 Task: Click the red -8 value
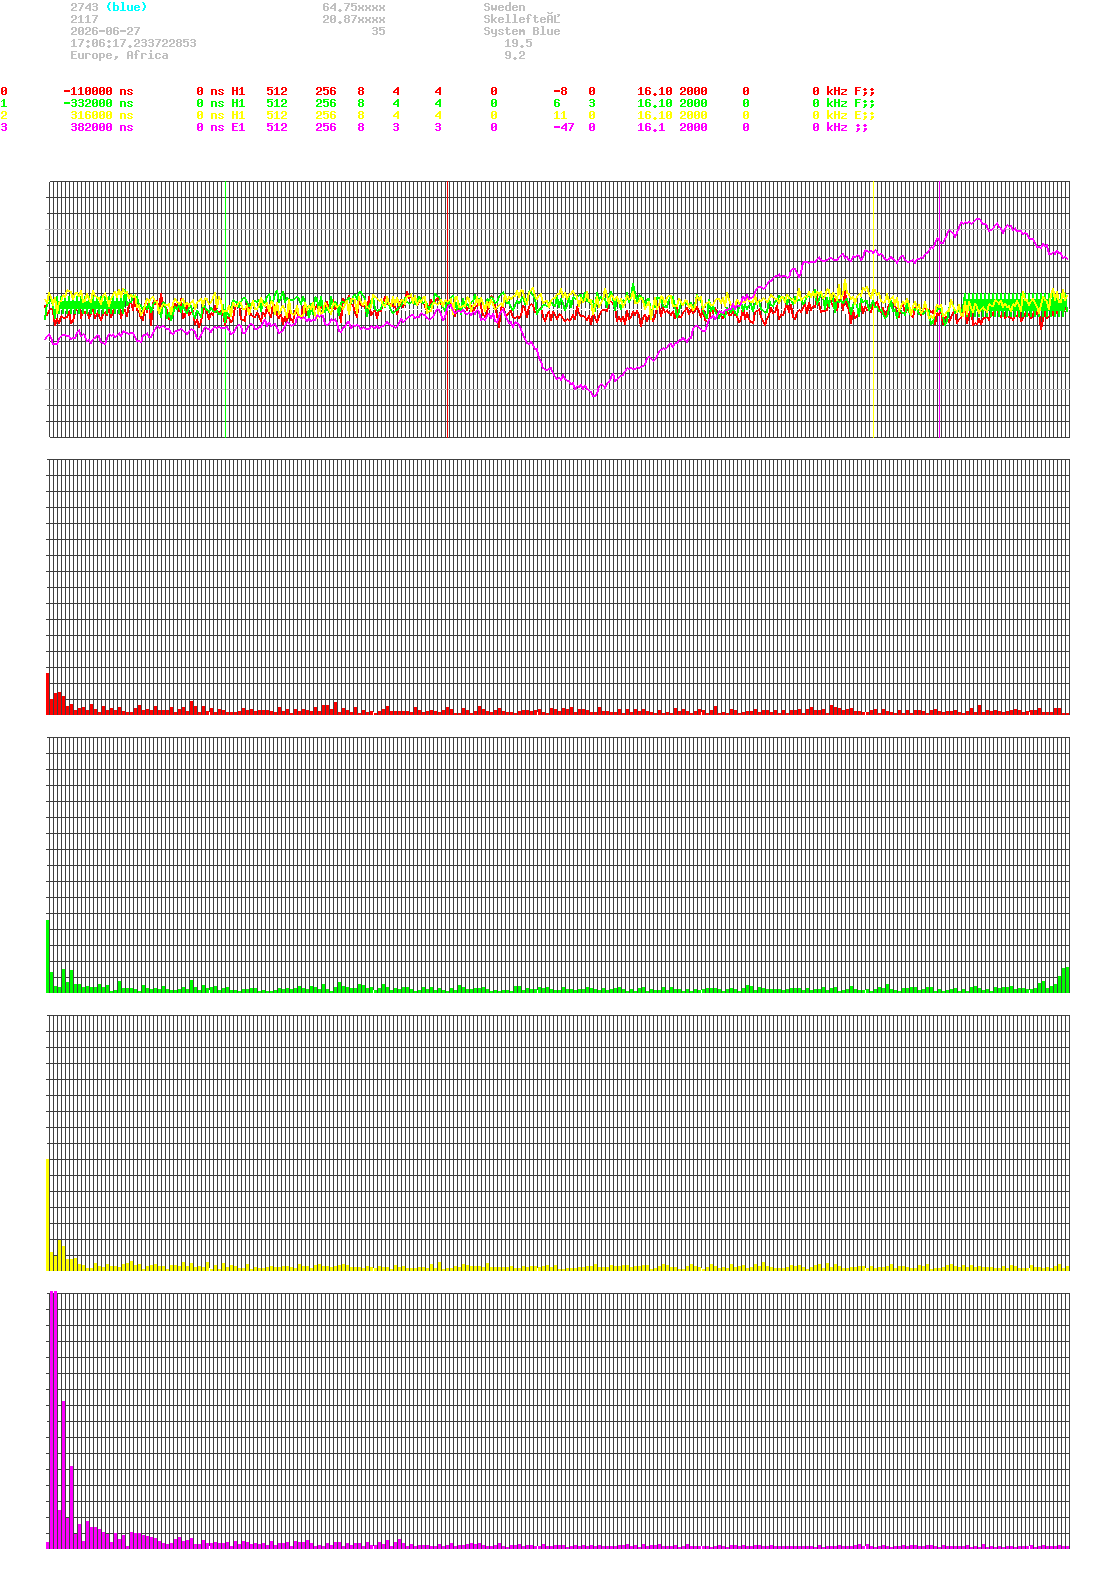tap(560, 91)
